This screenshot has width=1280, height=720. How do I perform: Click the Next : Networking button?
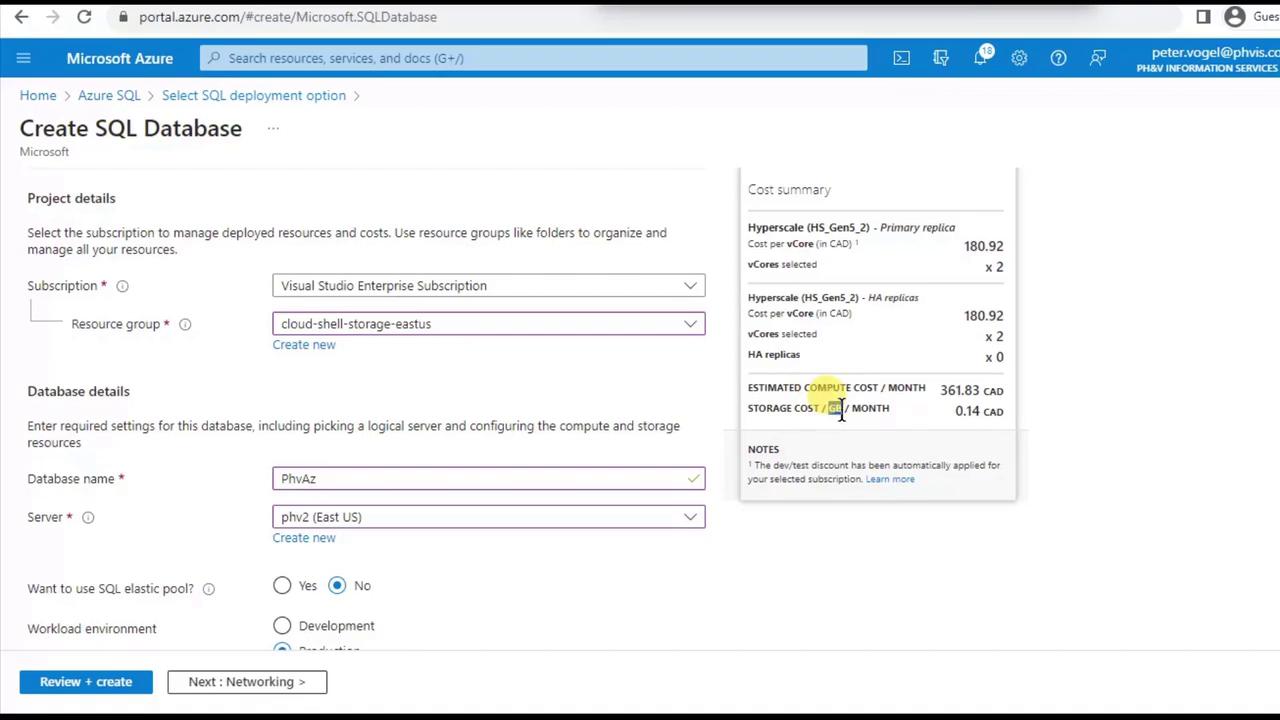click(247, 682)
